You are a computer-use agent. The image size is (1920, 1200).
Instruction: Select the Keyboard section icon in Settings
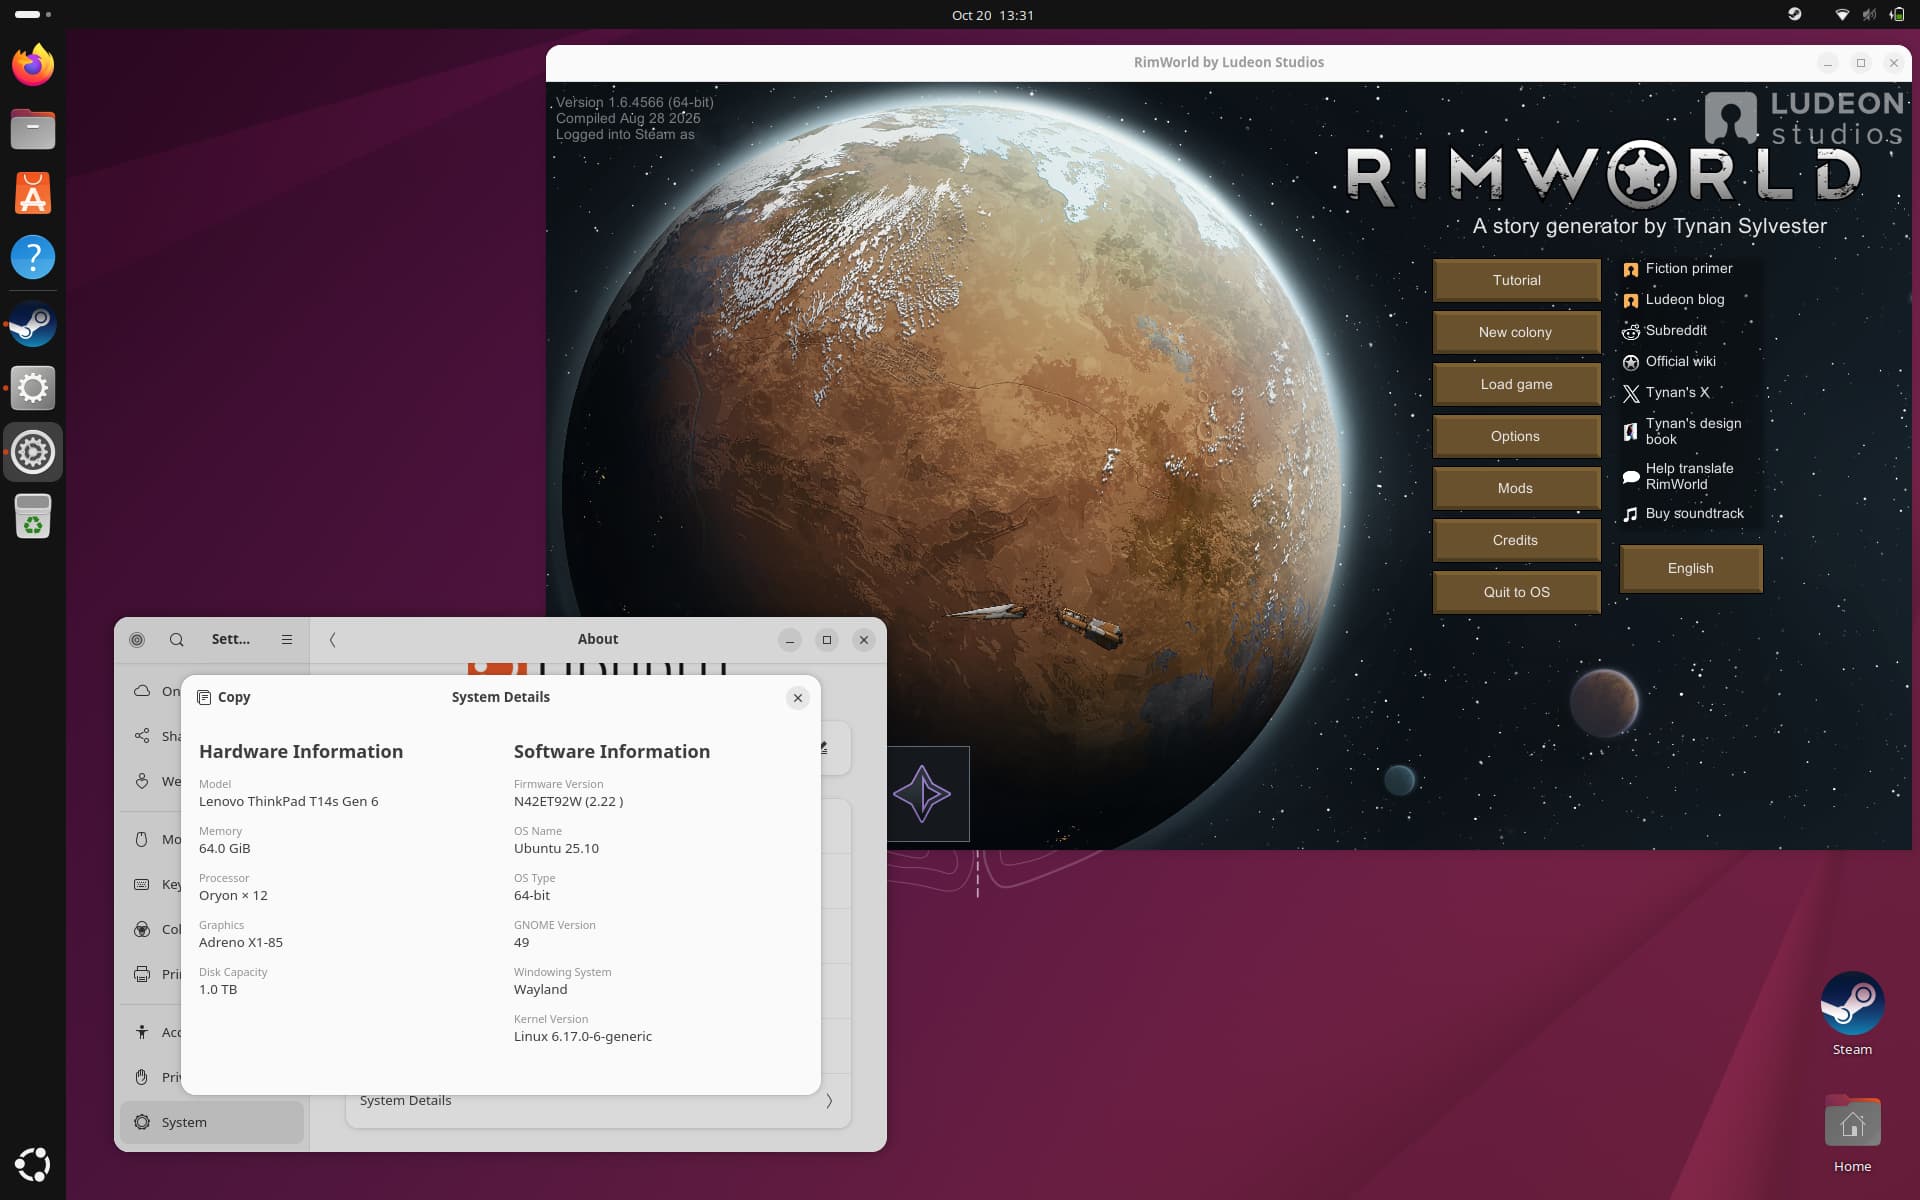140,884
